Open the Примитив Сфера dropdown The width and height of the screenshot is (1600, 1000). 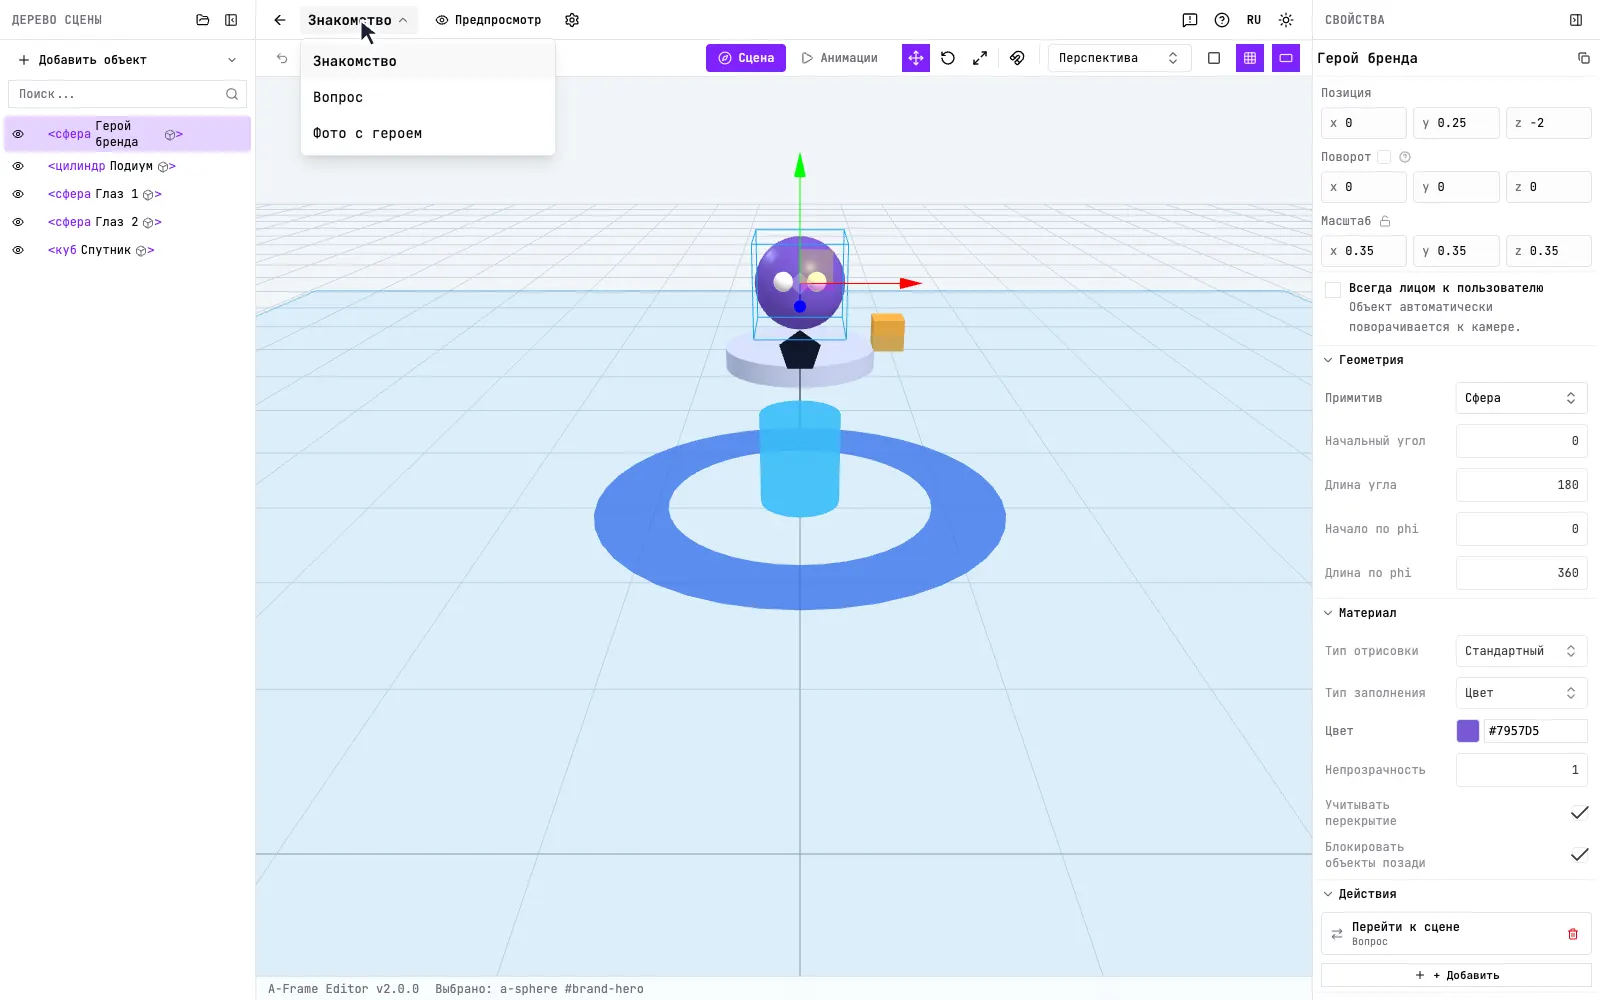click(x=1521, y=398)
